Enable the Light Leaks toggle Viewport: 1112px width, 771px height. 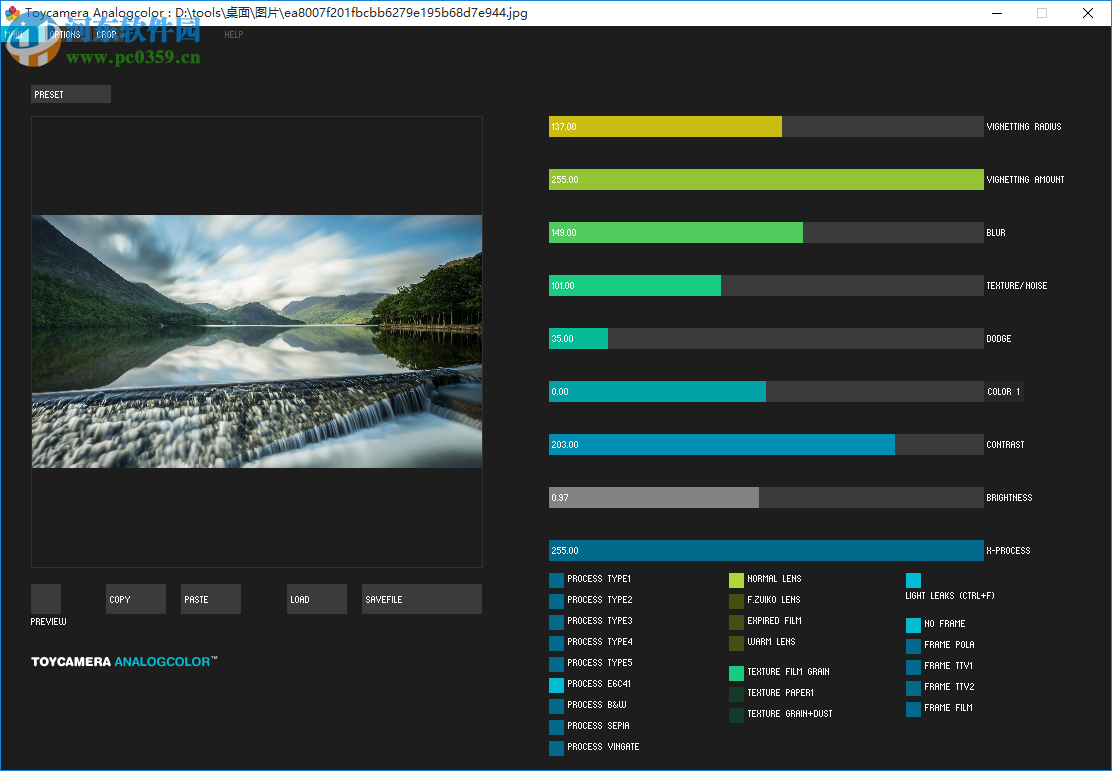pos(913,580)
